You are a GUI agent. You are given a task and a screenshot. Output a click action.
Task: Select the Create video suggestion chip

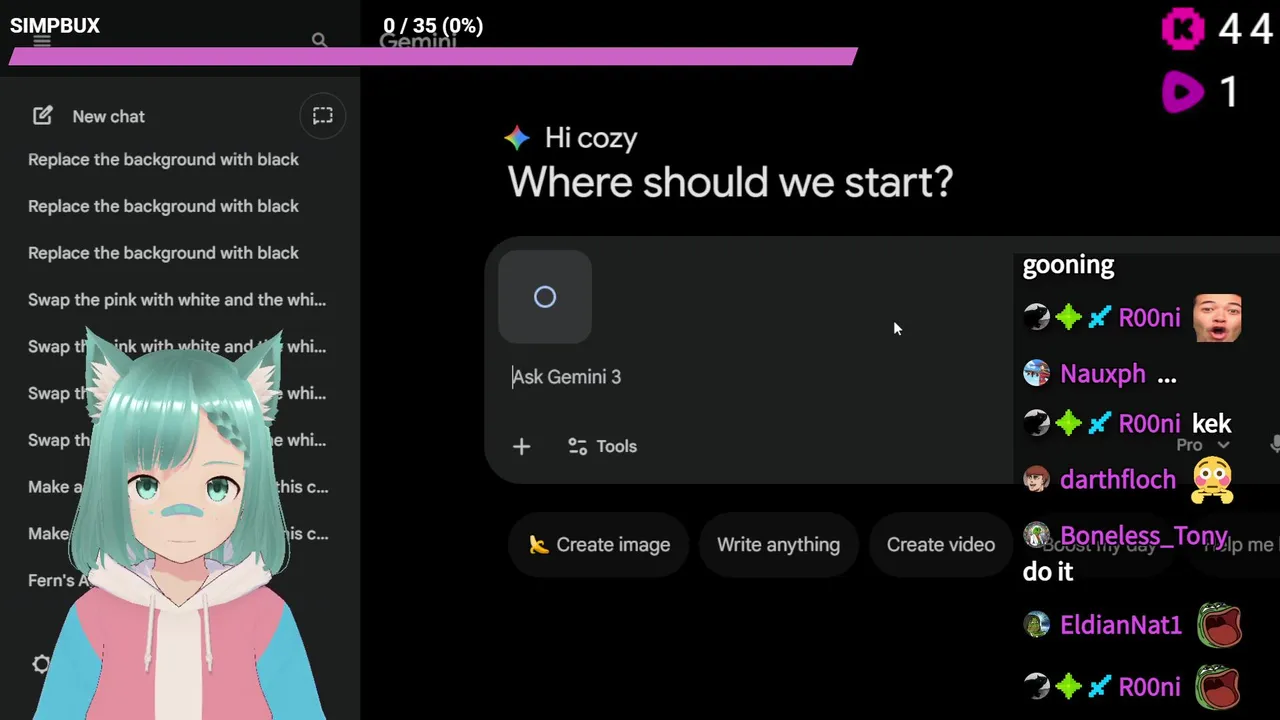941,545
